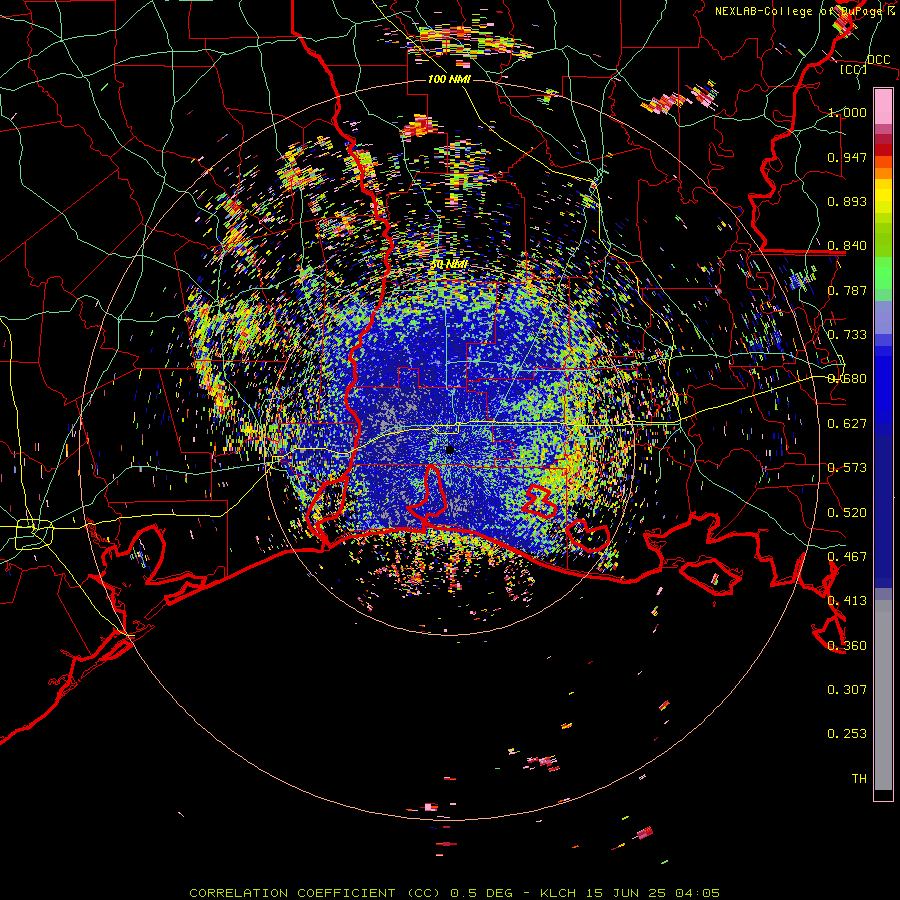
Task: Click the 0.467 legend value
Action: pos(847,557)
